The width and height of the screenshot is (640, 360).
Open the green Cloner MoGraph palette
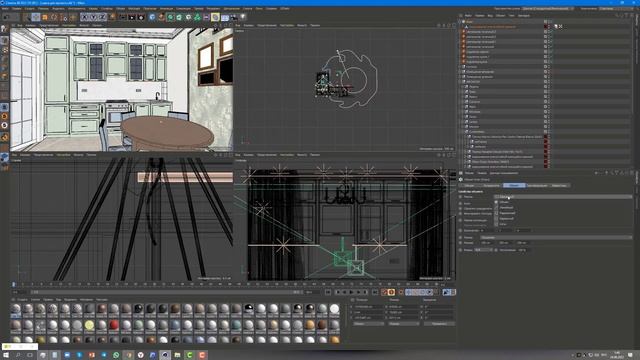[x=197, y=17]
